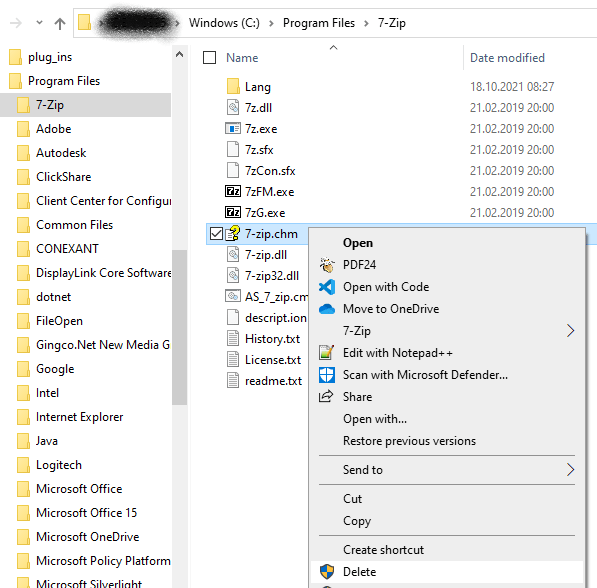The width and height of the screenshot is (597, 588).
Task: Go up one folder level arrow
Action: [x=60, y=24]
